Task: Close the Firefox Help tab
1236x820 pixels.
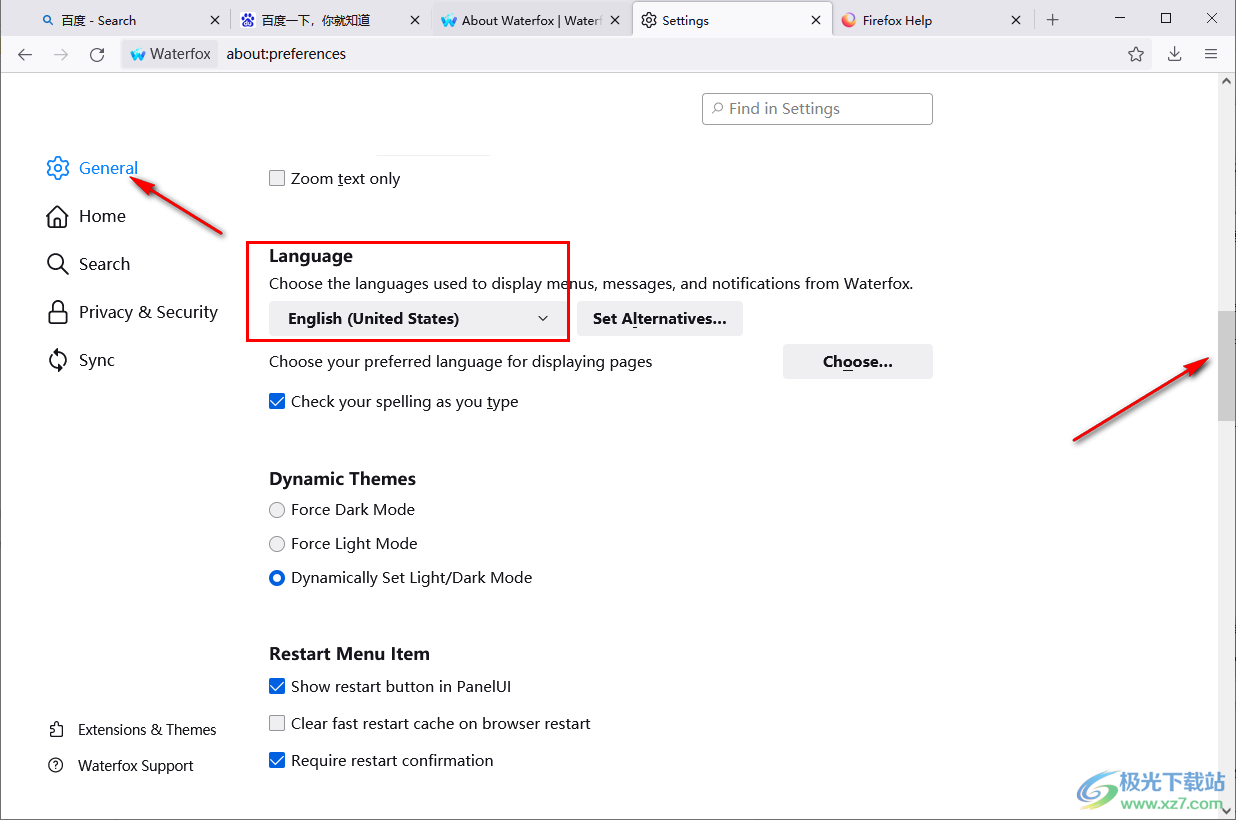Action: pyautogui.click(x=1016, y=20)
